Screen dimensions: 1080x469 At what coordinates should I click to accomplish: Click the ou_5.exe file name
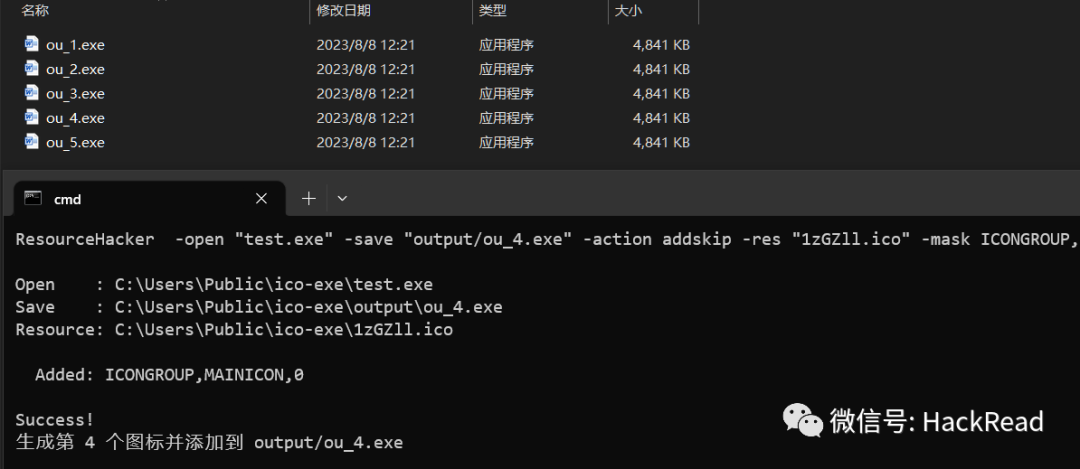pyautogui.click(x=75, y=143)
